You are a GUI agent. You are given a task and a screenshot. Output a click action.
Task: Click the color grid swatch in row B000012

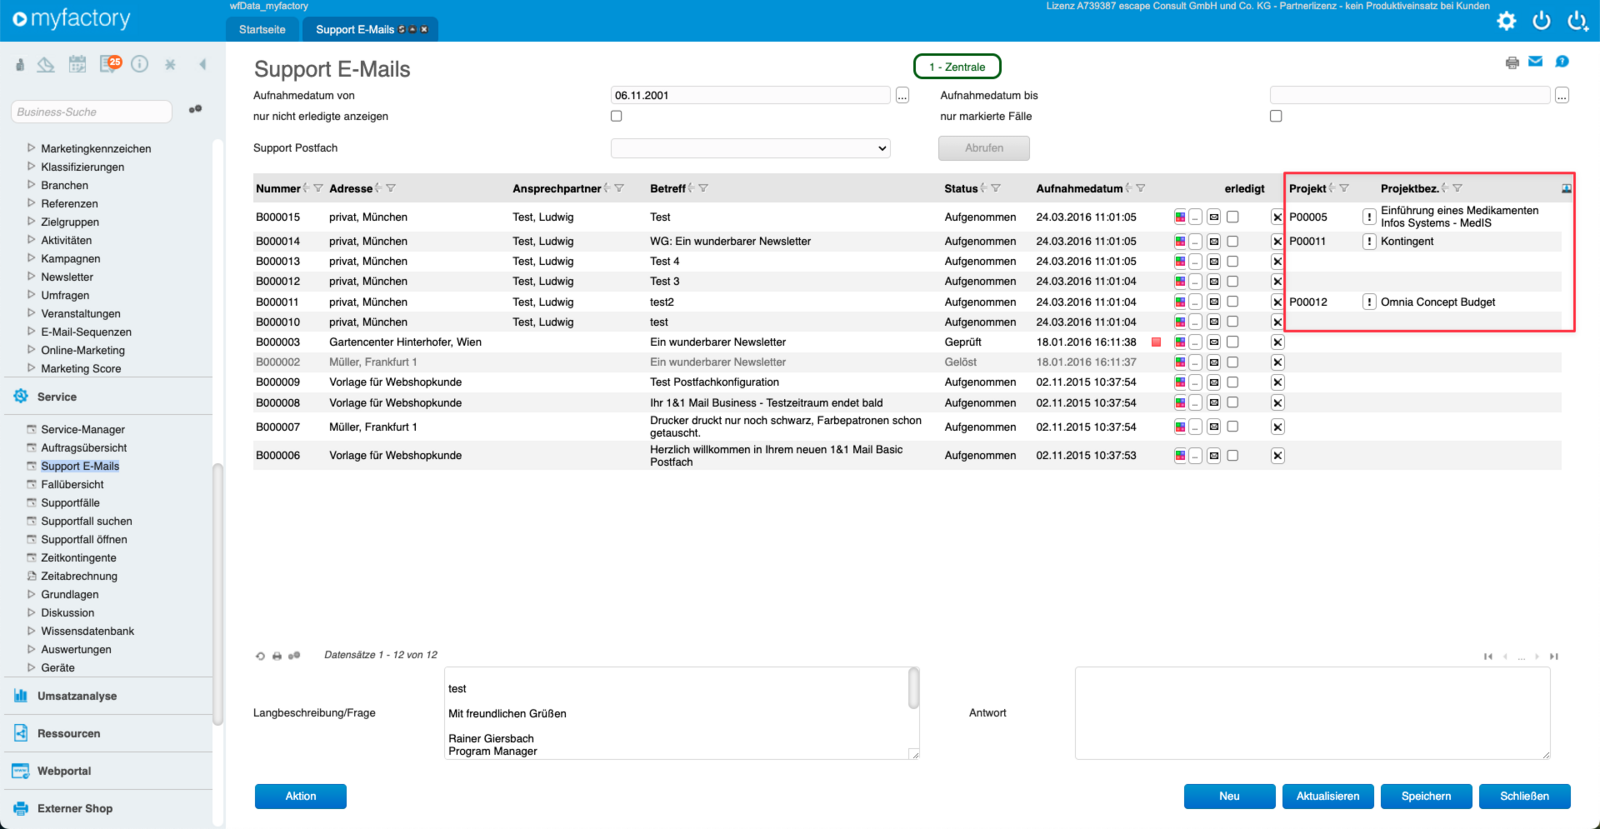[x=1180, y=282]
